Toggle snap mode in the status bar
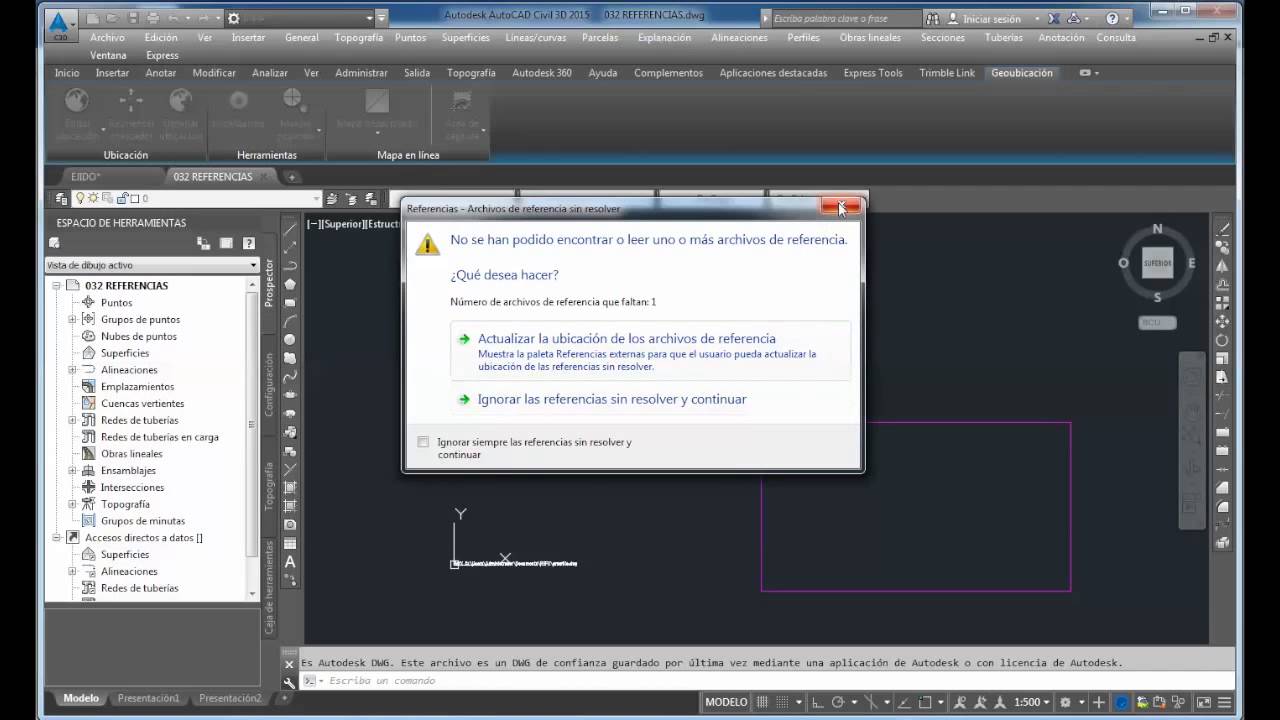1280x720 pixels. tap(782, 702)
